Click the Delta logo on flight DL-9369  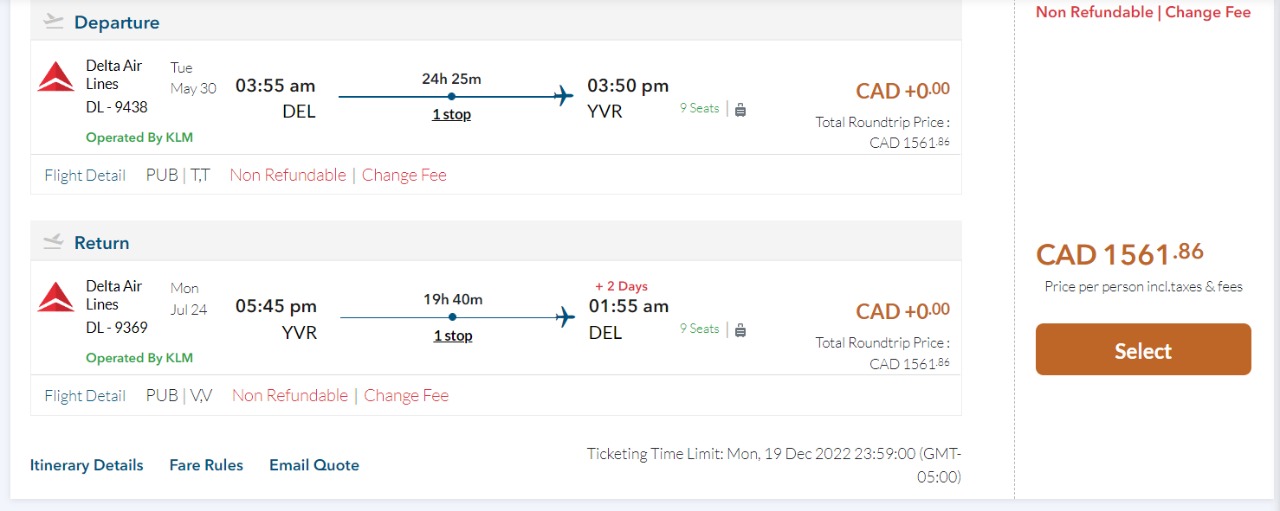(56, 297)
